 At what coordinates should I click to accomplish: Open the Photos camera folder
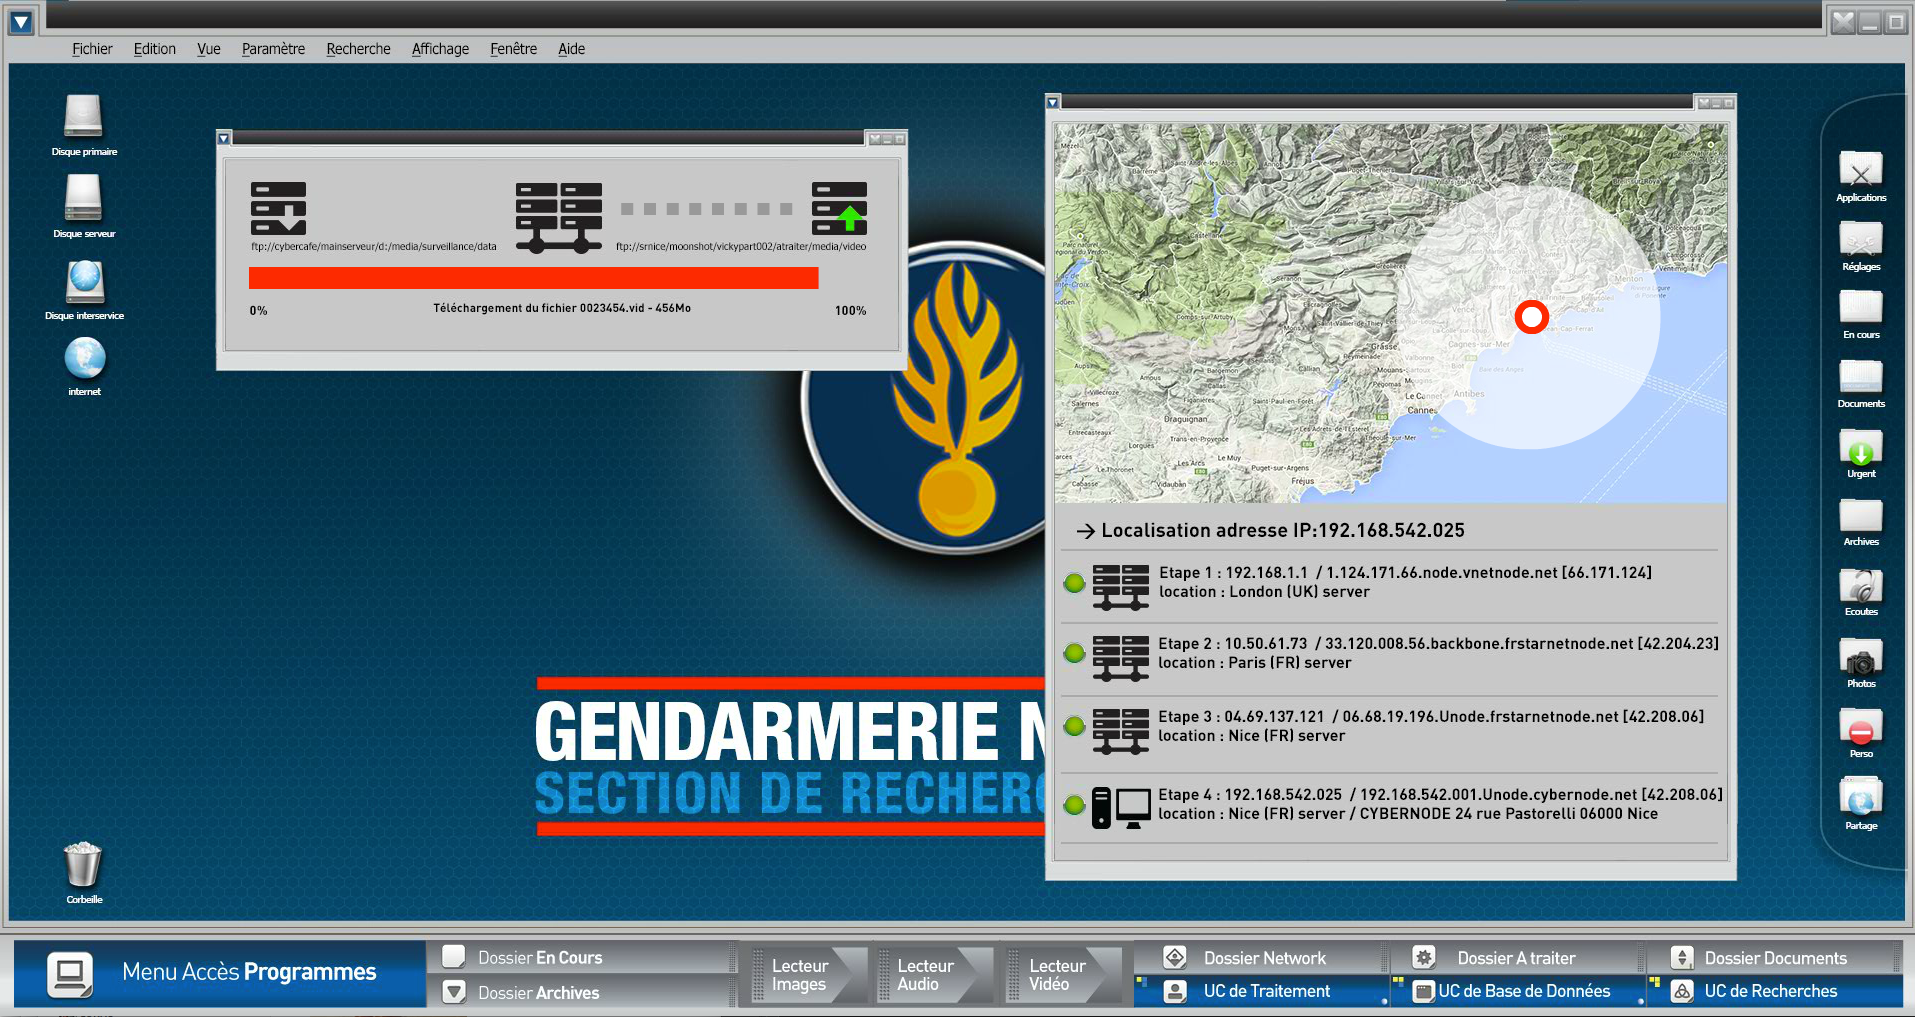tap(1860, 657)
